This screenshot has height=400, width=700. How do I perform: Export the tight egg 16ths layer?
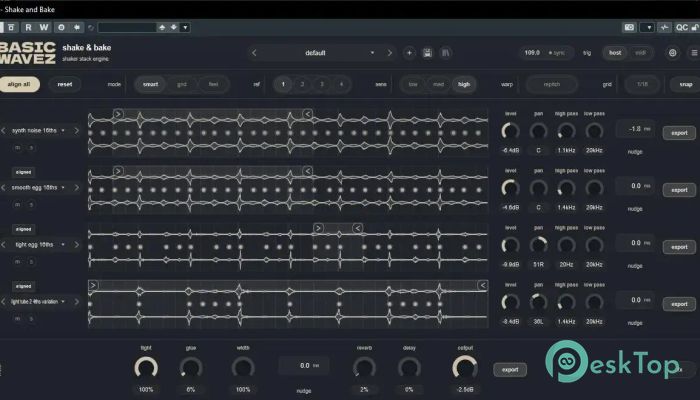tap(679, 247)
